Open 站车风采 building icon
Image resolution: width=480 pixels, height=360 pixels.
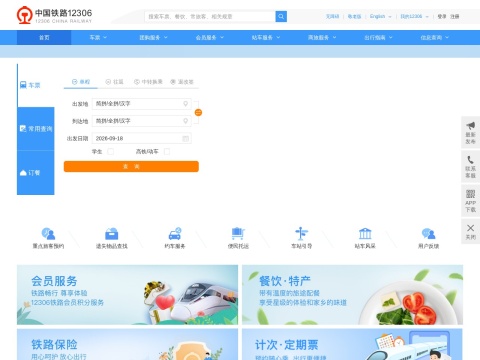coord(365,234)
